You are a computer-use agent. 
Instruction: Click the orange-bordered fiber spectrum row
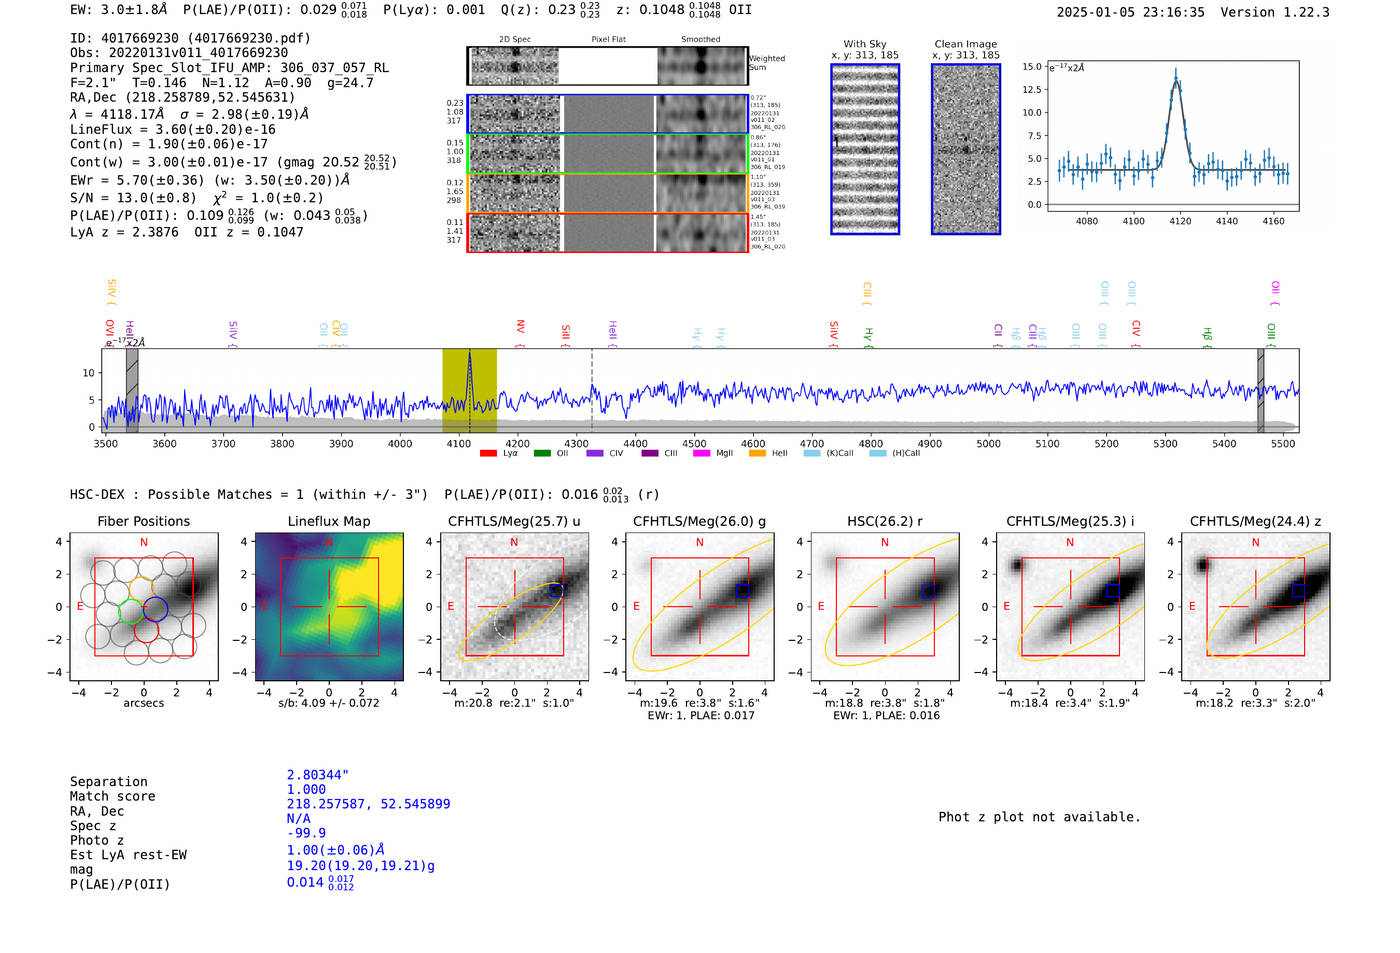tap(608, 193)
